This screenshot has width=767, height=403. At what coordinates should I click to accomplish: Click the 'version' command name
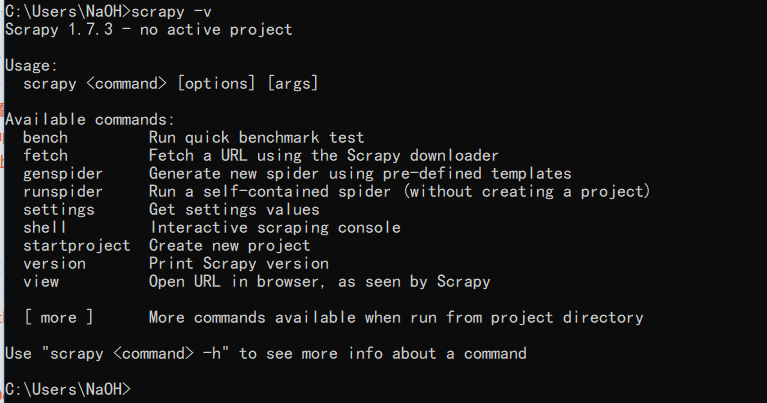pos(54,264)
